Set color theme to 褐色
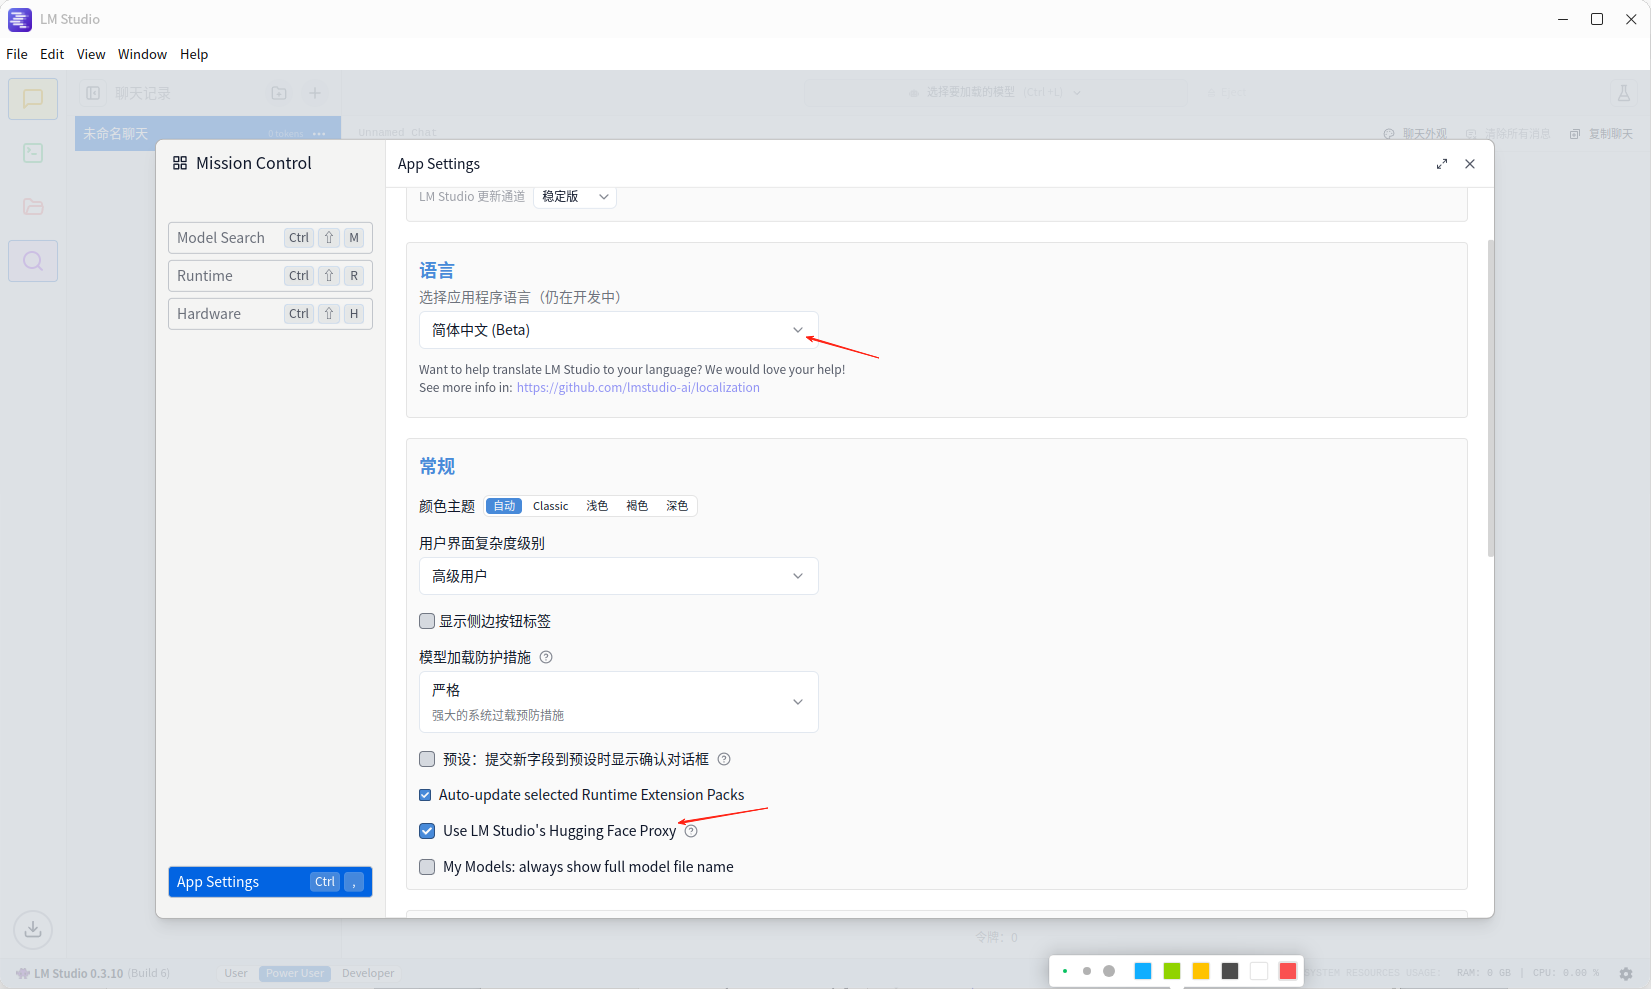Screen dimensions: 1651x989 click(x=637, y=506)
